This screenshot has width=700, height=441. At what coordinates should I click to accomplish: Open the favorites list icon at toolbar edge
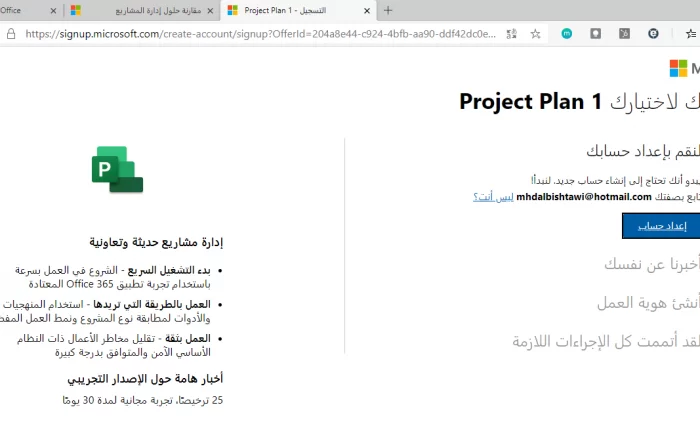tap(691, 33)
